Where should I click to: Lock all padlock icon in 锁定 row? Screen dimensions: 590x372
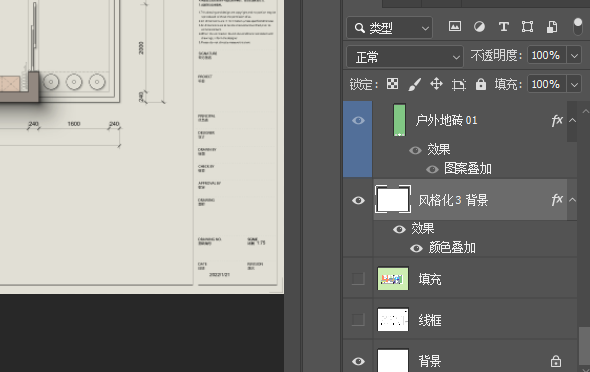[481, 84]
